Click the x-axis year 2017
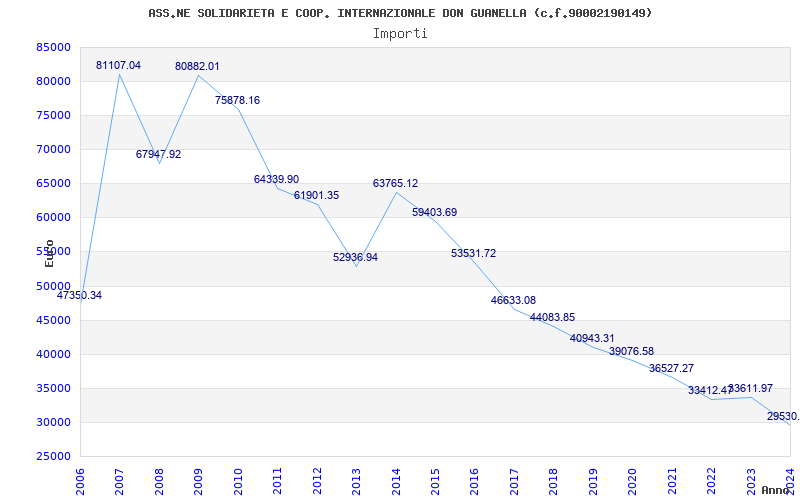This screenshot has width=800, height=500. tap(514, 481)
